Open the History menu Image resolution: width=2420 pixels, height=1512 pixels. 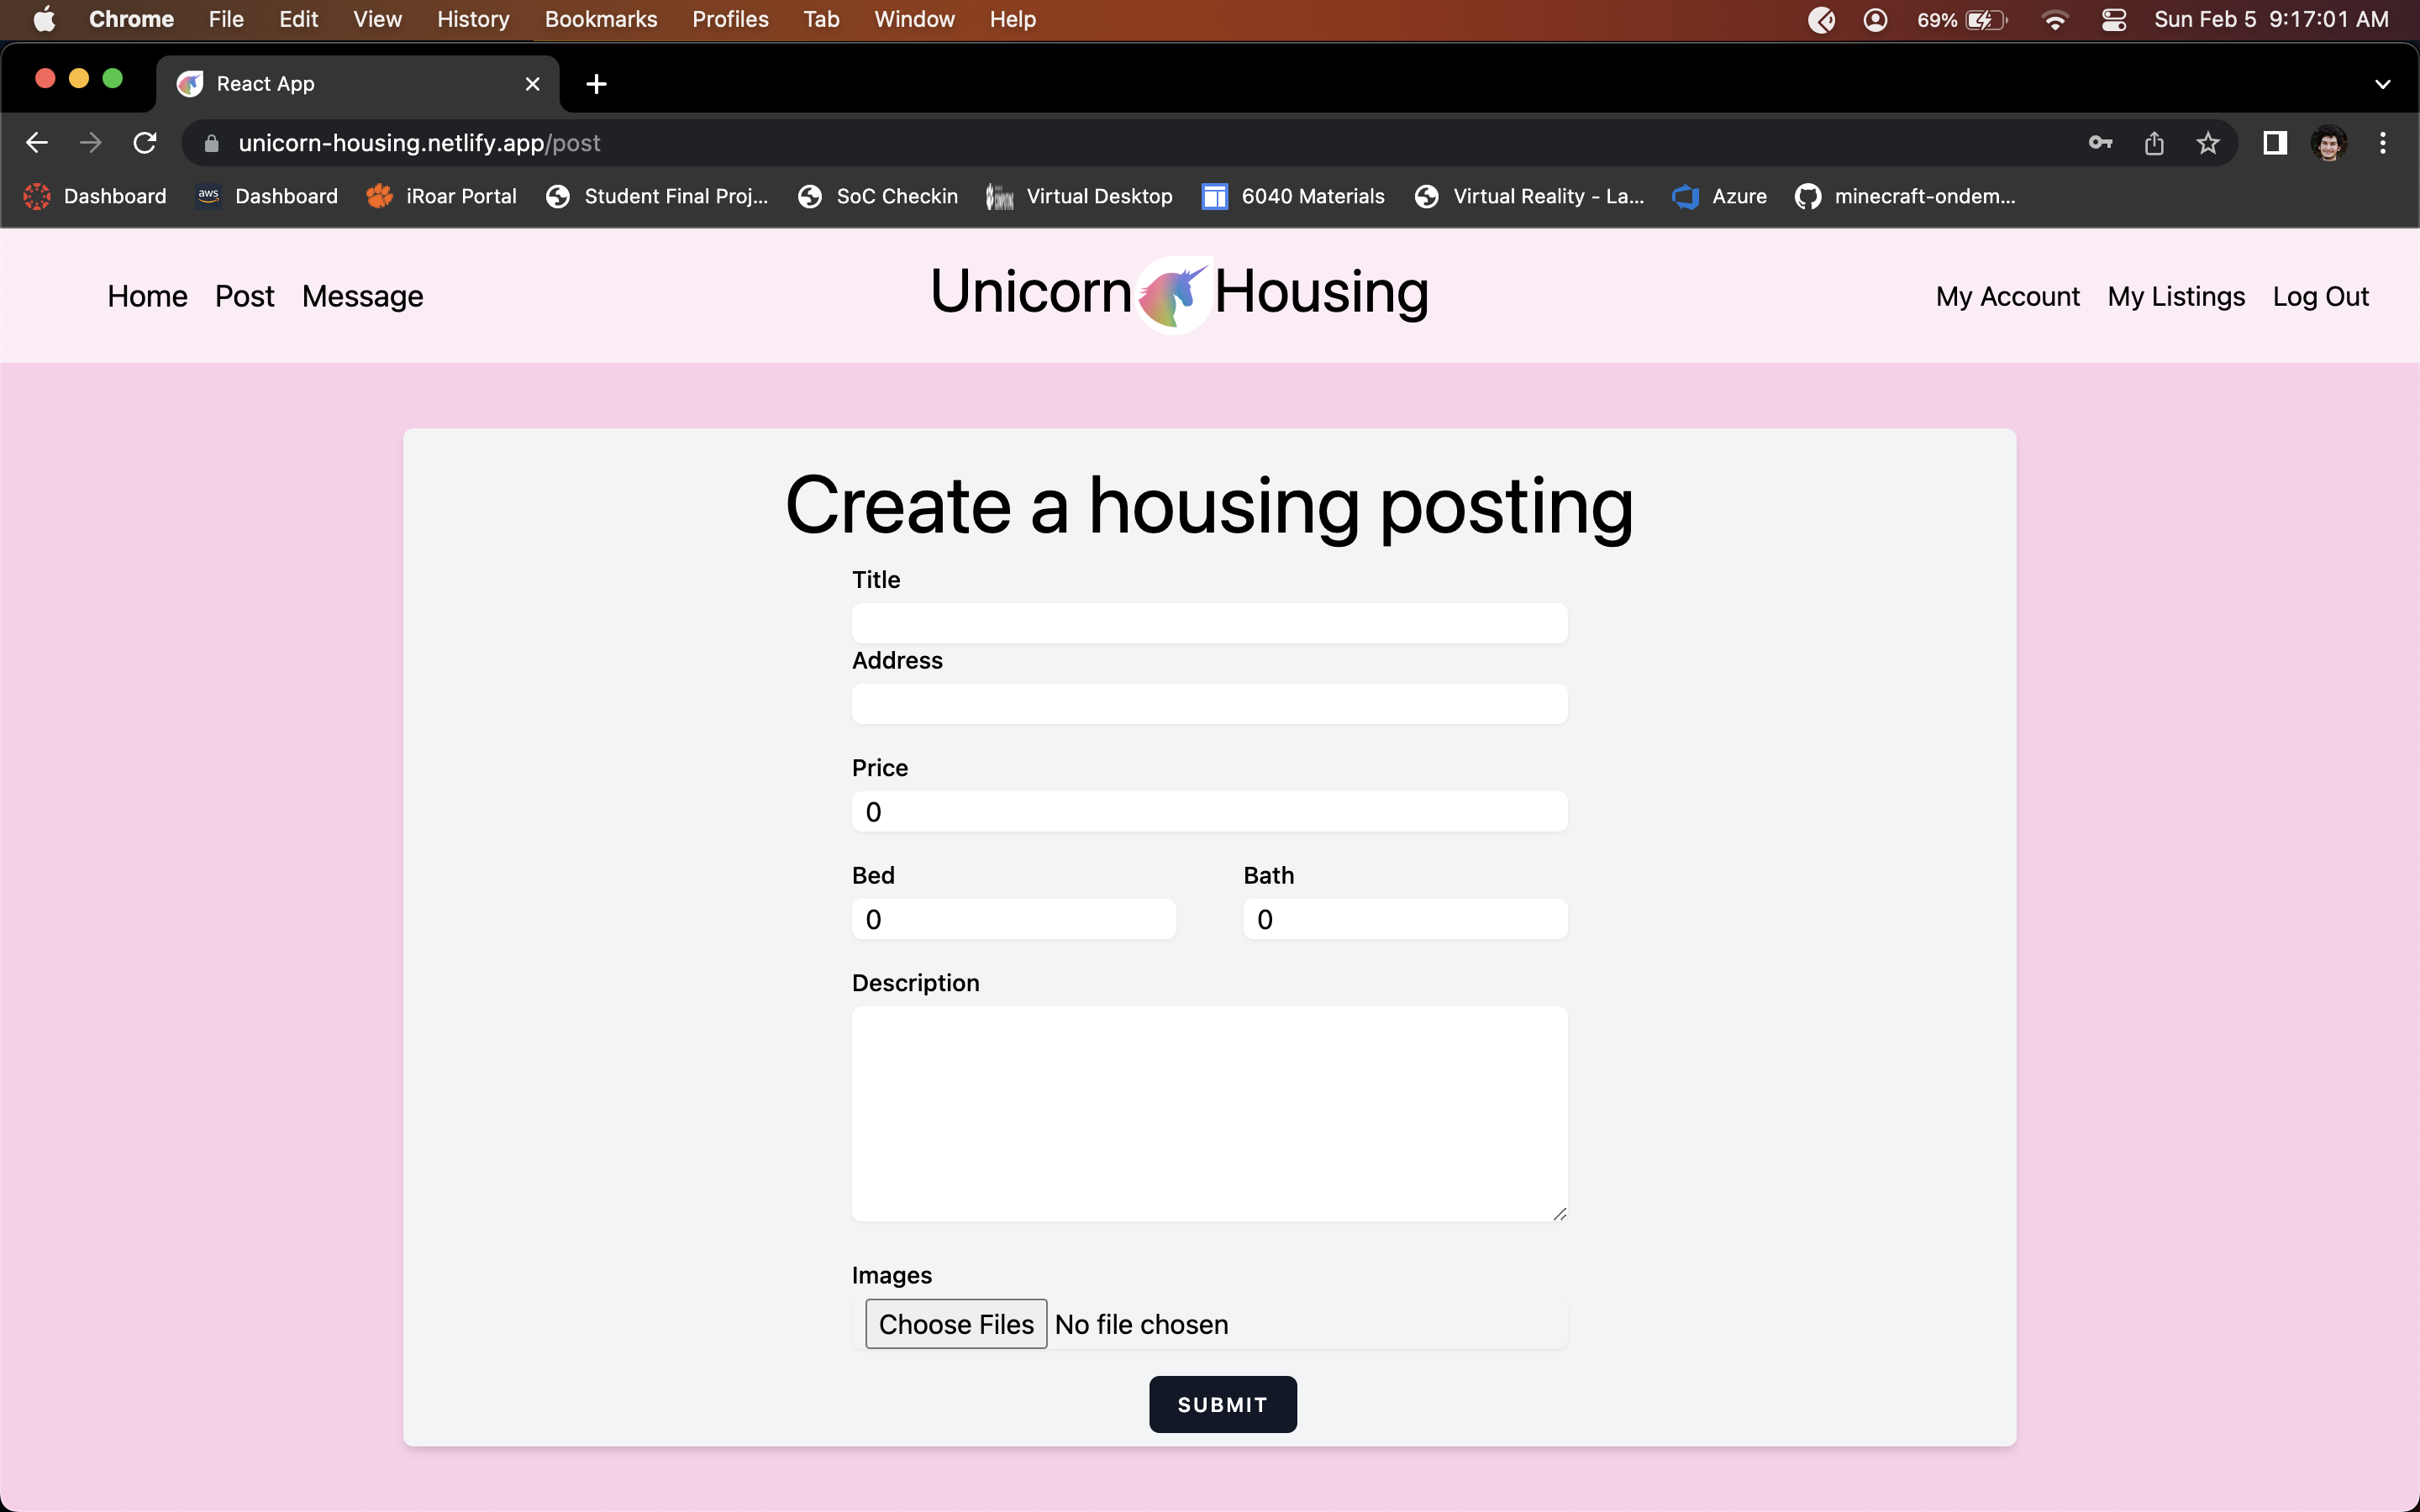472,20
